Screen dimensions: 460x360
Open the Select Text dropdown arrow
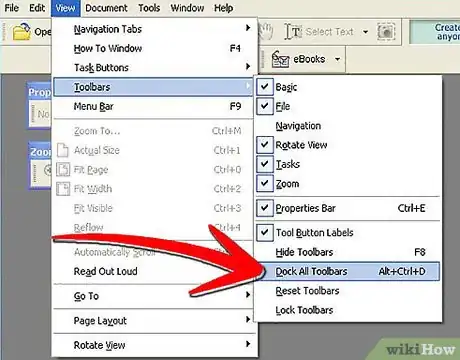pos(366,32)
